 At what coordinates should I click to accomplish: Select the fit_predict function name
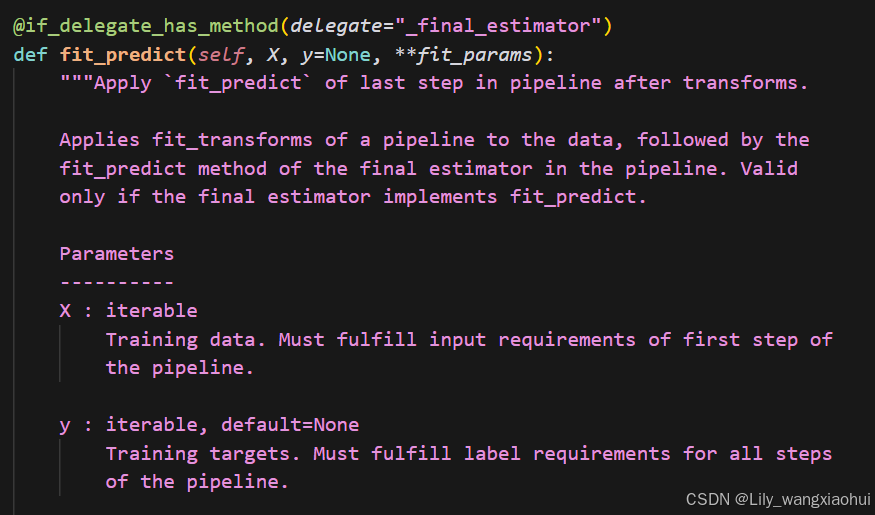tap(123, 55)
